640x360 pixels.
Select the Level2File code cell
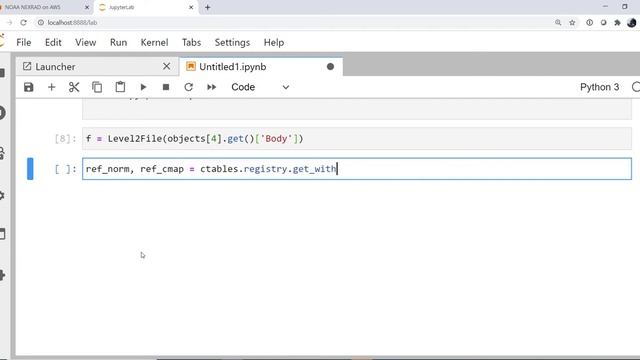[357, 139]
